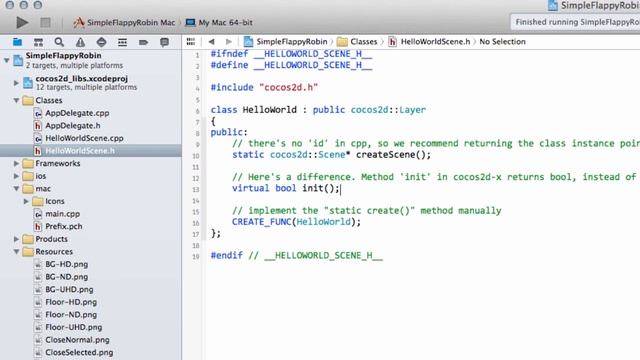This screenshot has height=360, width=640.
Task: Open AppDelegate.h
Action: coord(73,126)
